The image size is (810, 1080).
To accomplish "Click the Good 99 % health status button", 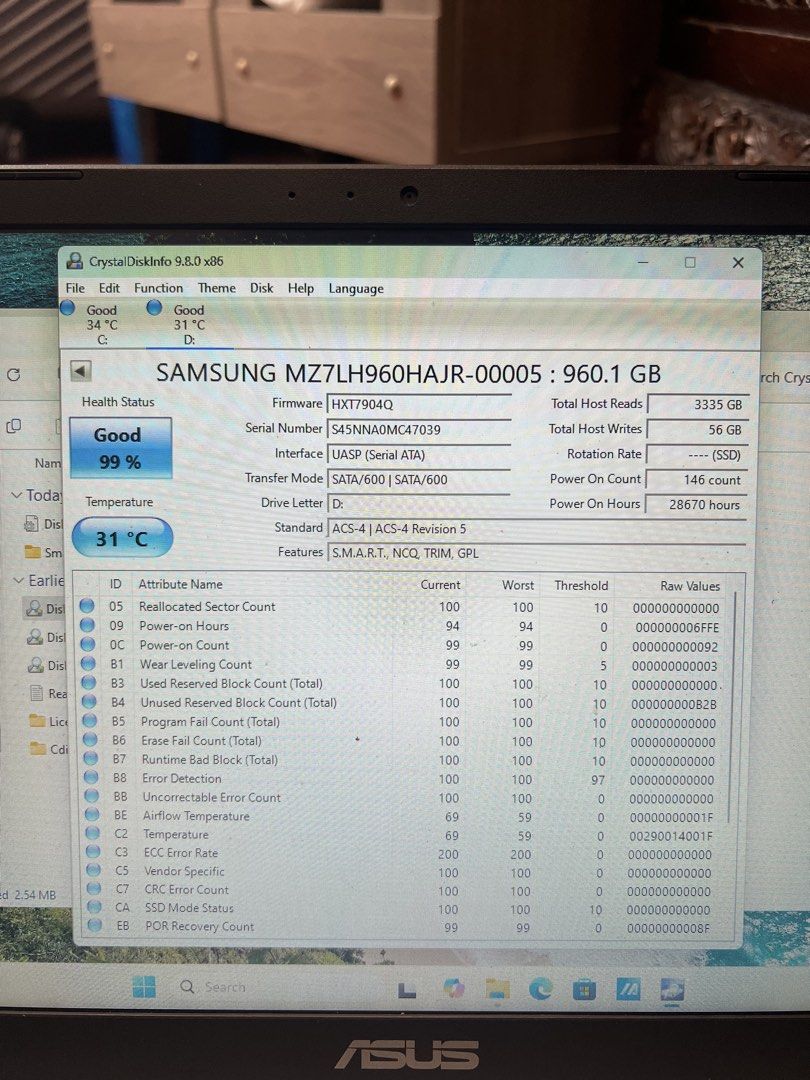I will click(121, 448).
